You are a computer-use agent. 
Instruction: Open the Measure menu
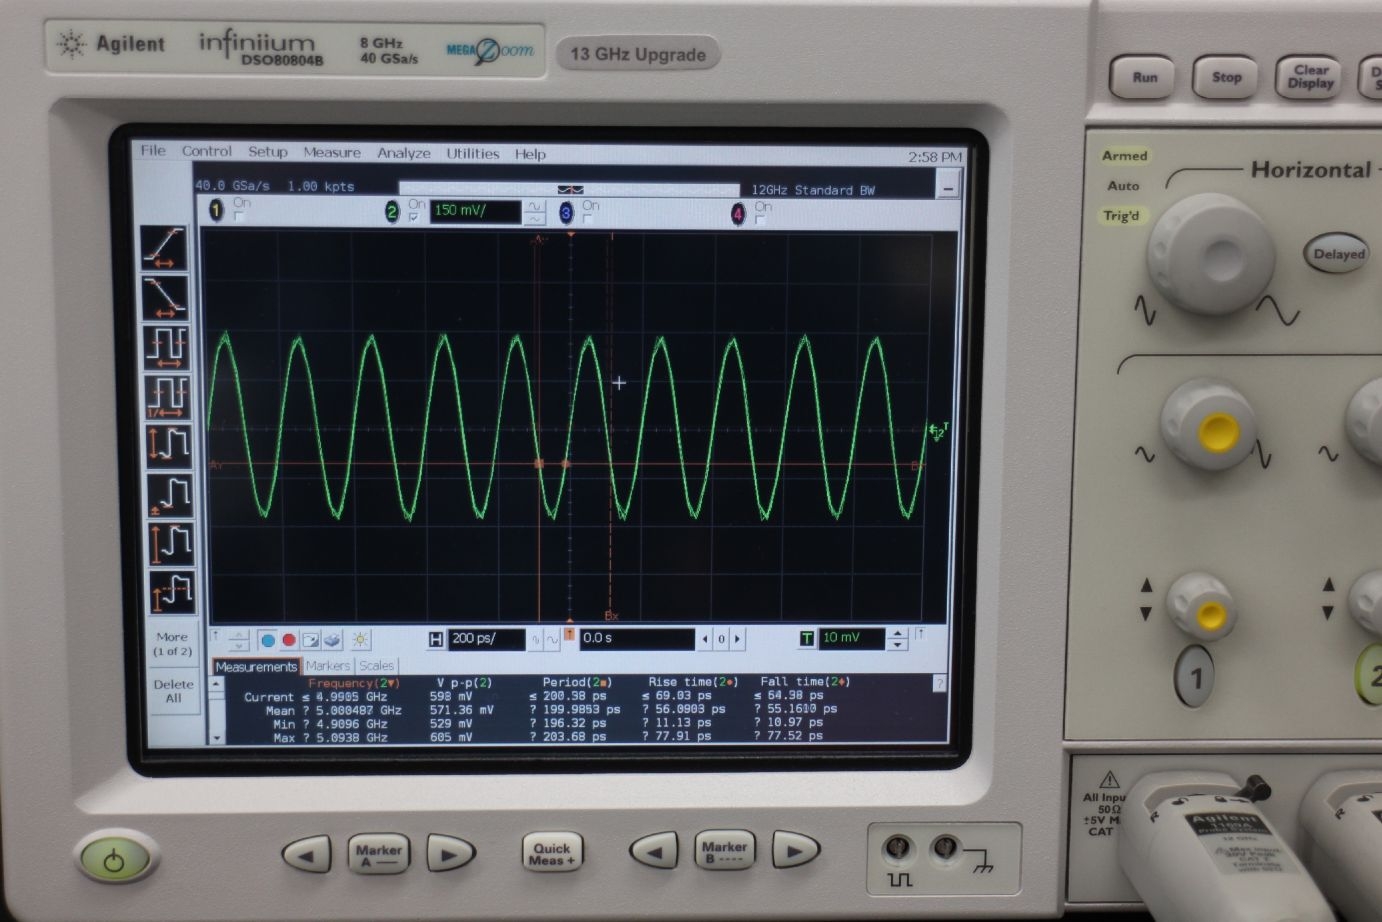(x=332, y=153)
